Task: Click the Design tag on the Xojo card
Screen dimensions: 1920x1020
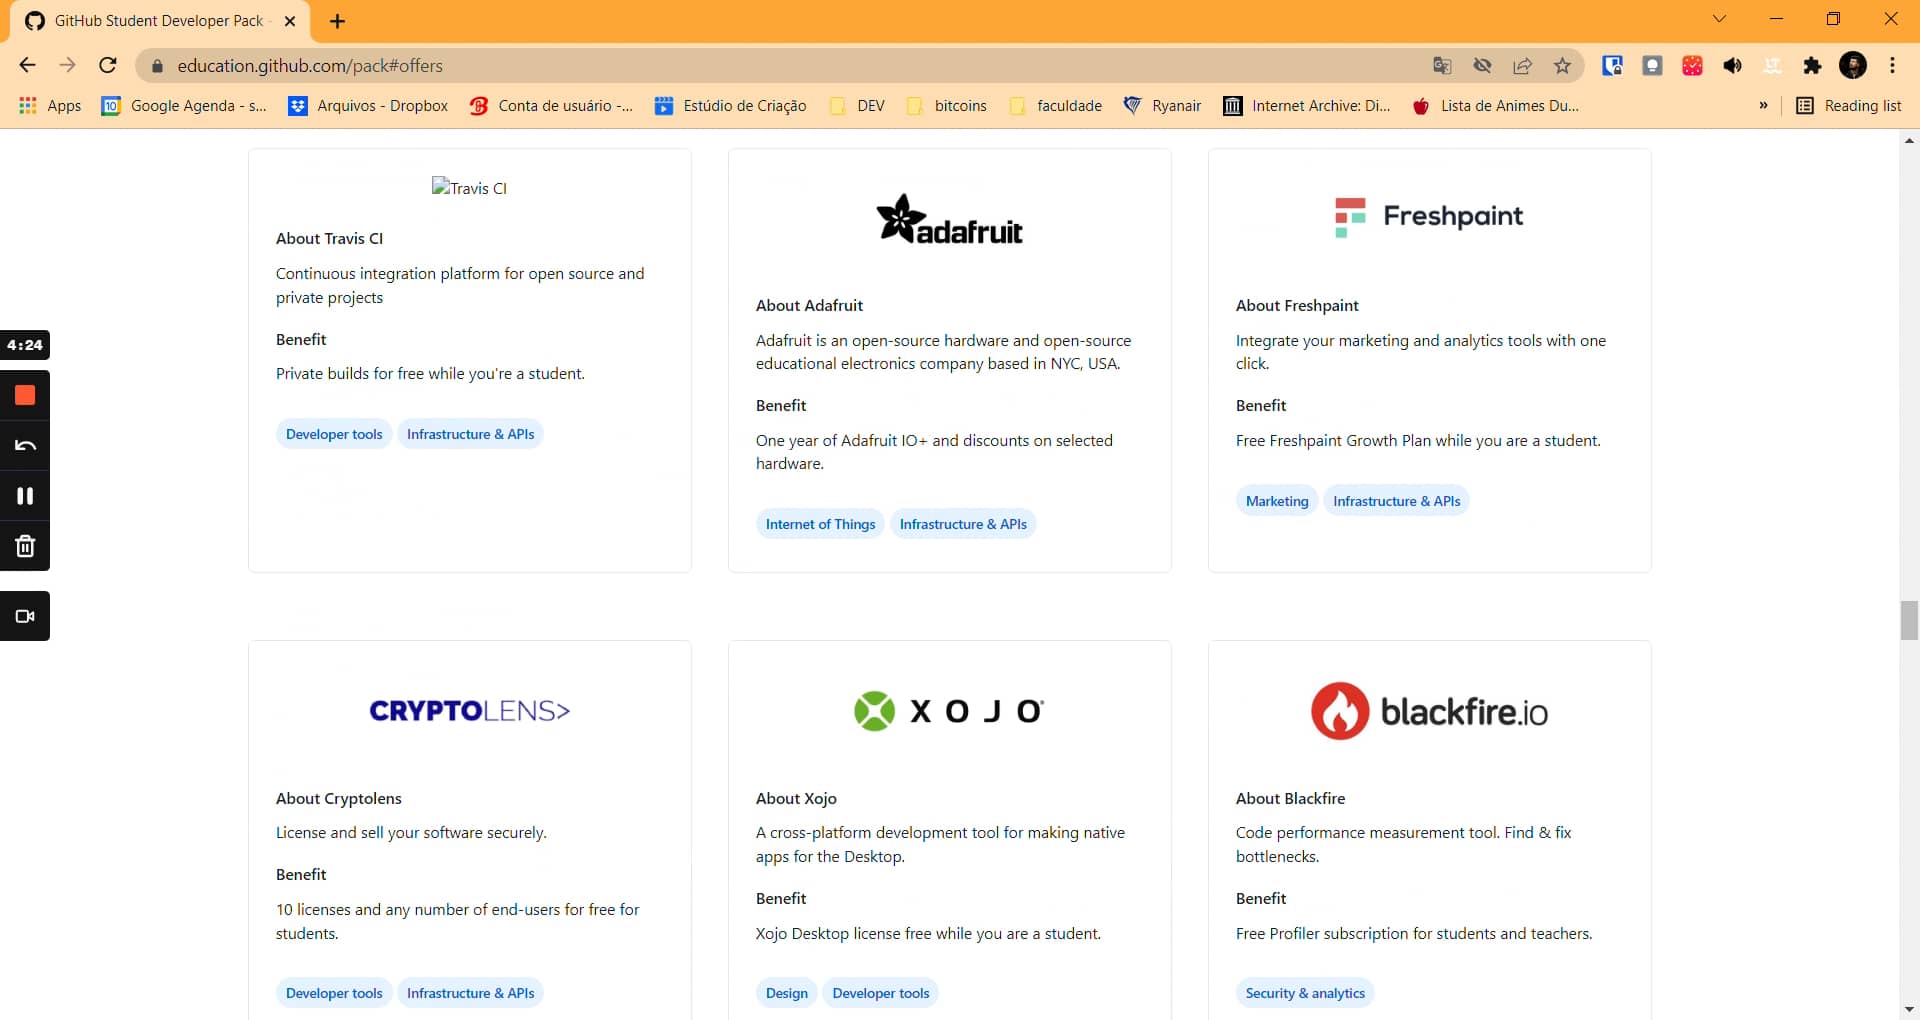Action: coord(787,993)
